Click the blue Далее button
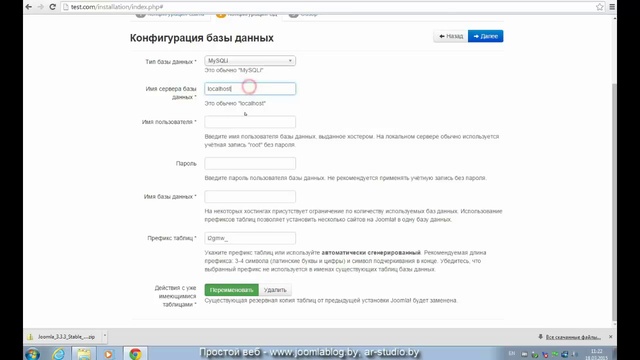The image size is (640, 360). 486,36
